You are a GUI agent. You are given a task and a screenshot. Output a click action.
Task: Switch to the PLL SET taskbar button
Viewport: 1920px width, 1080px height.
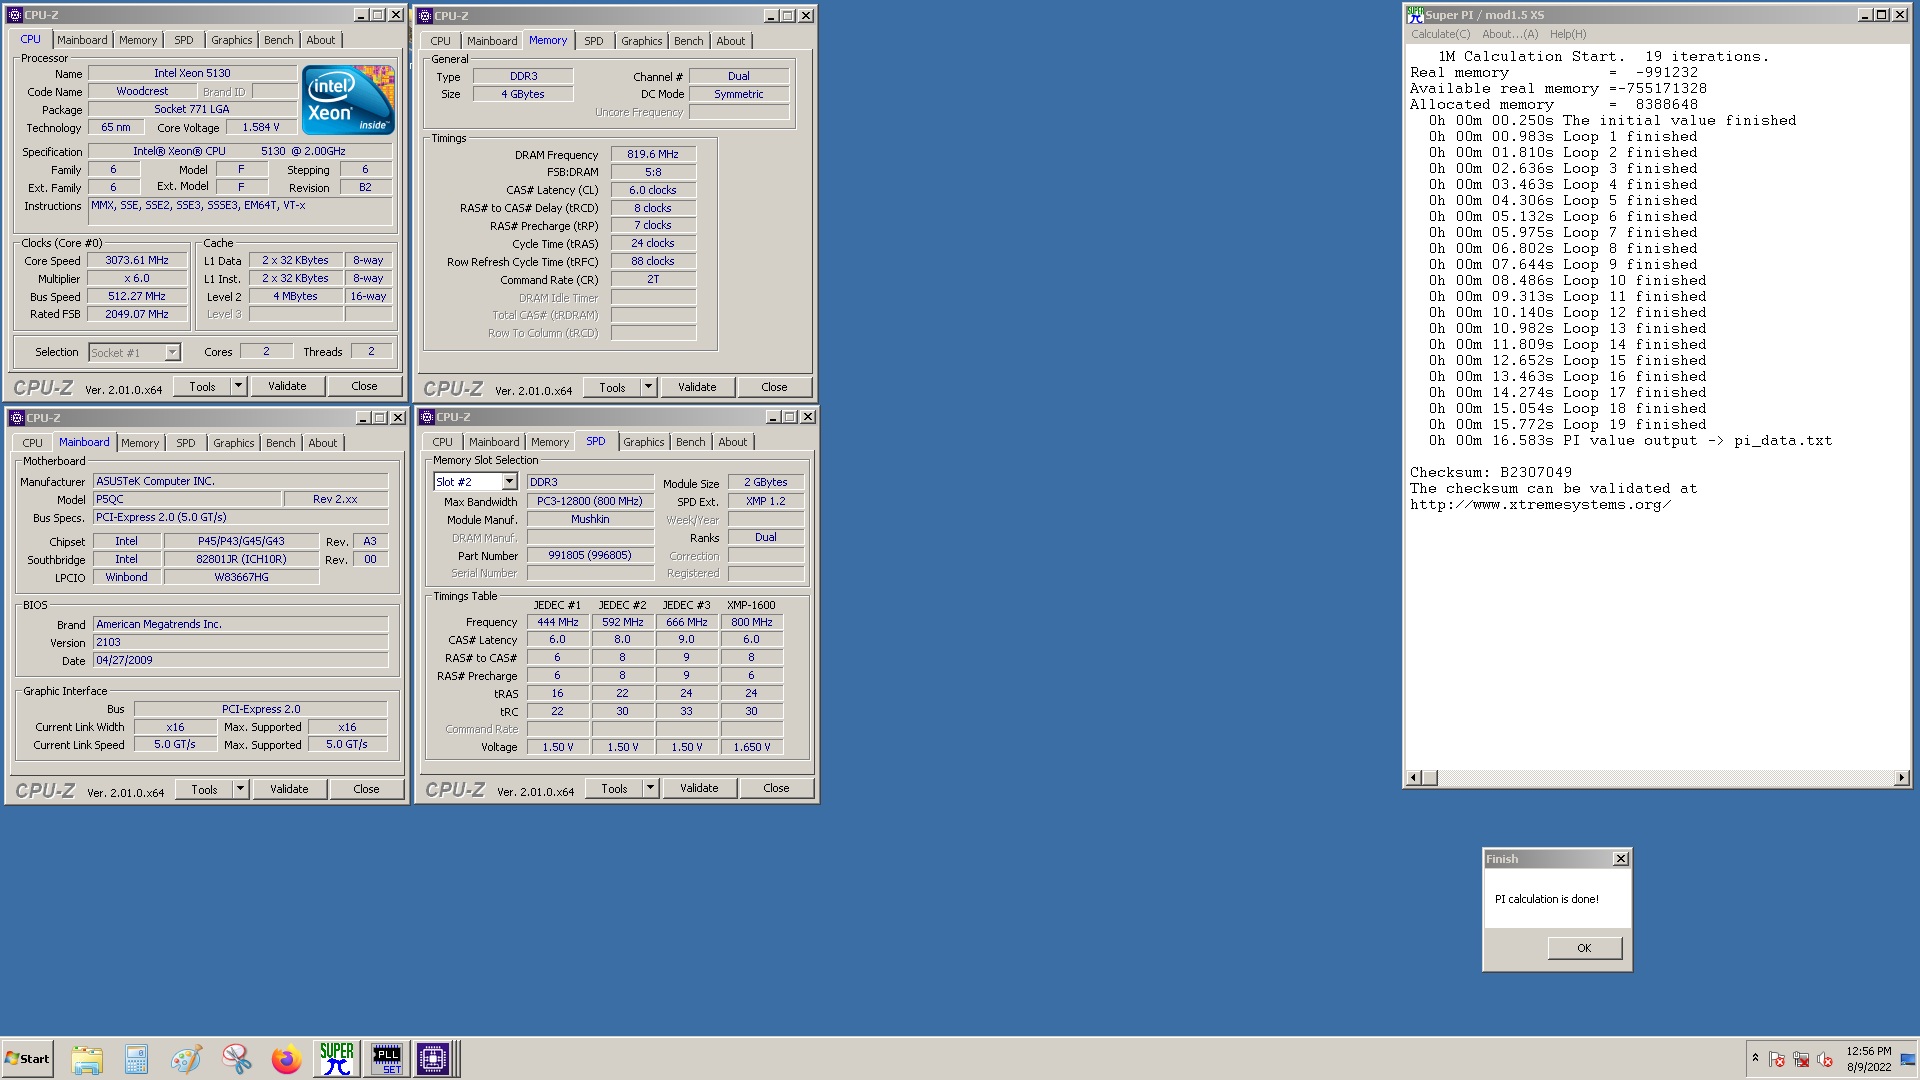click(x=386, y=1059)
